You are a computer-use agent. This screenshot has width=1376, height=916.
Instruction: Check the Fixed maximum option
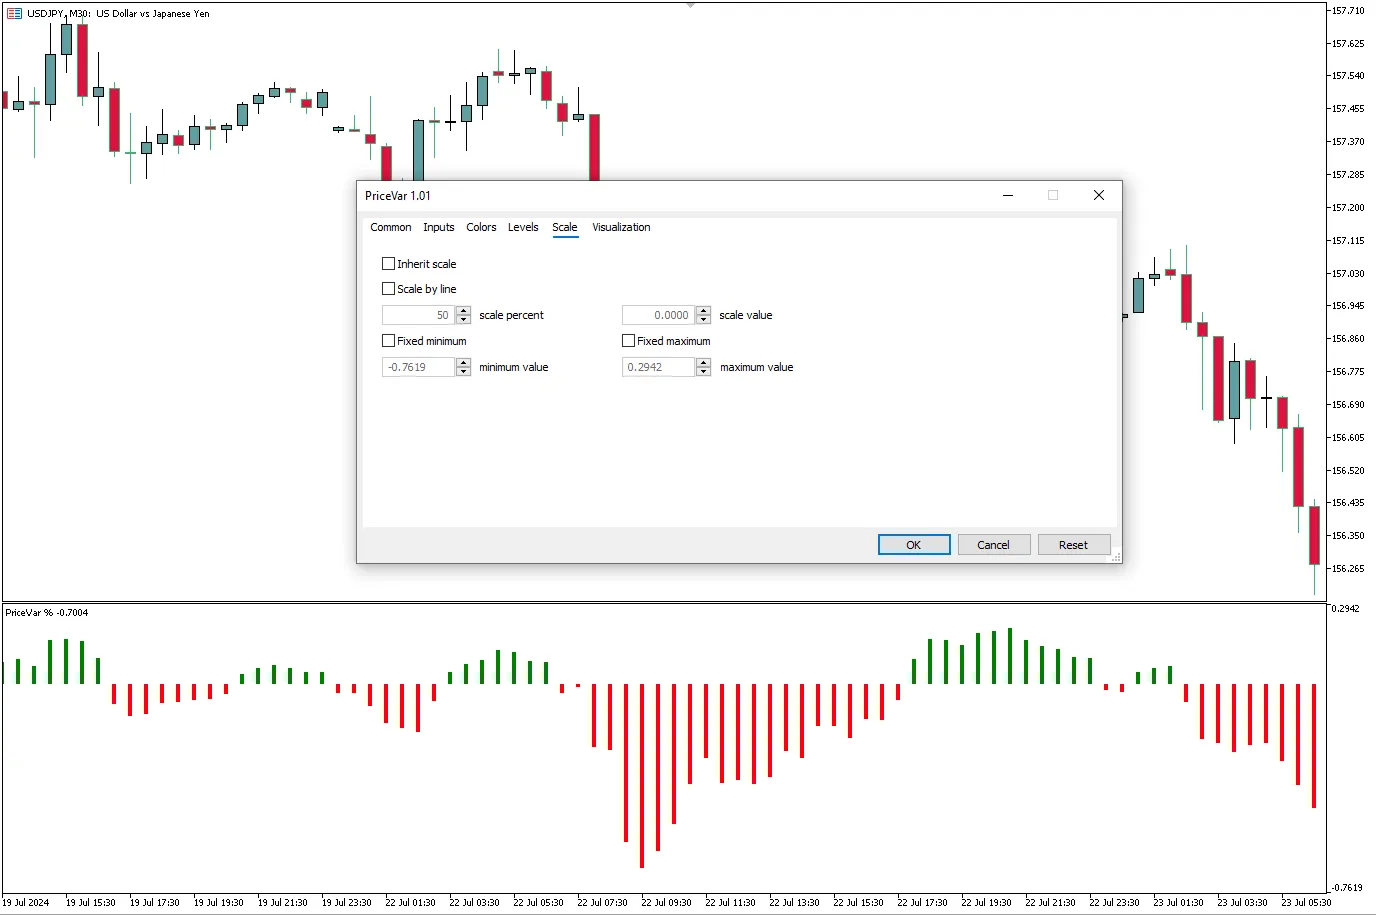tap(629, 341)
